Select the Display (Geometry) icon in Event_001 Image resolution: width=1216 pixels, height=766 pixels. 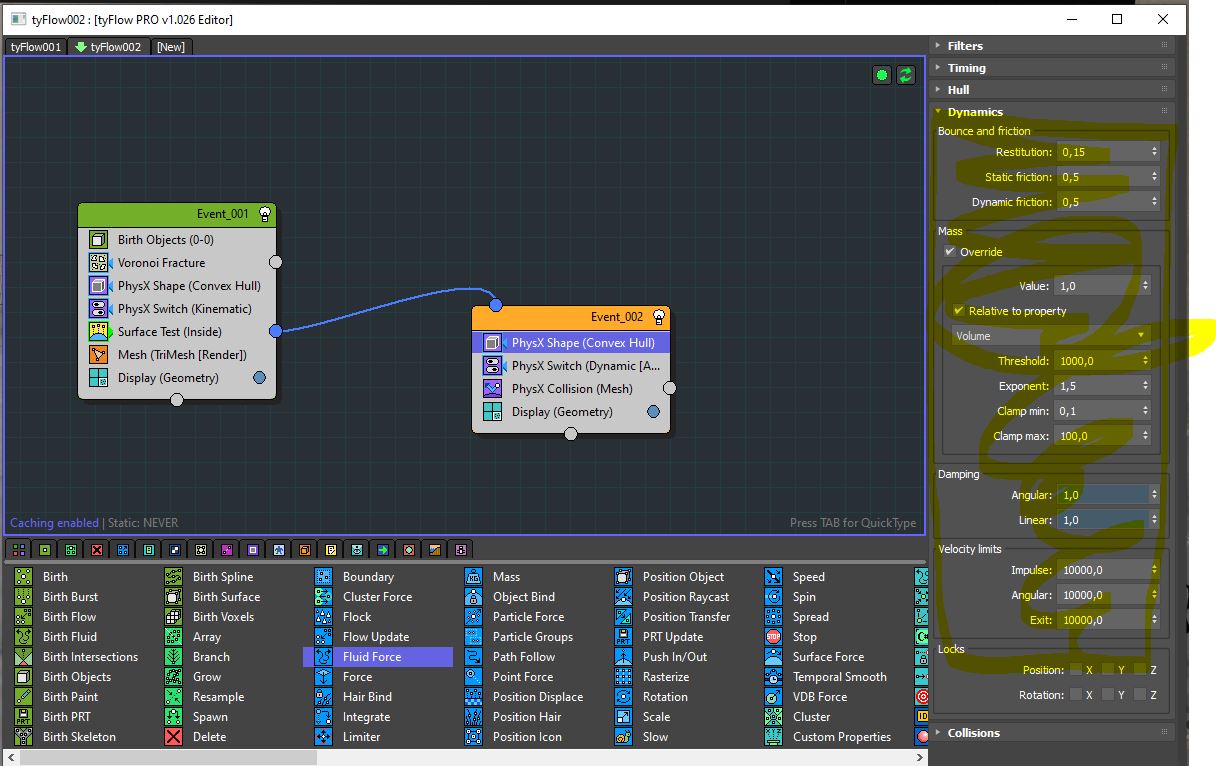click(x=98, y=378)
